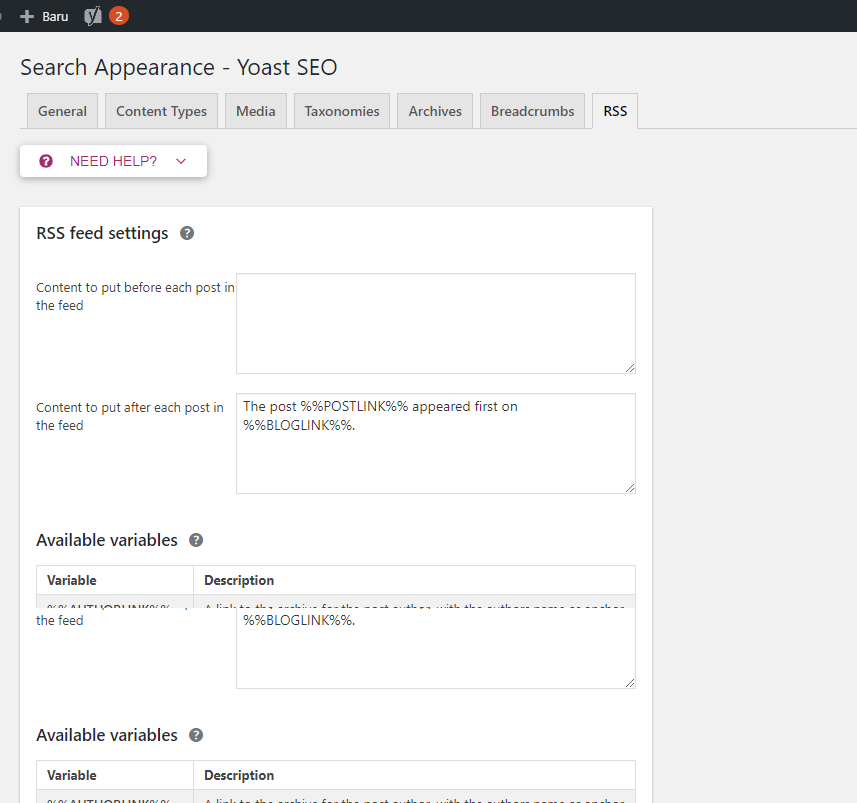Click the label Content to put before each post
The width and height of the screenshot is (857, 803).
click(x=135, y=296)
